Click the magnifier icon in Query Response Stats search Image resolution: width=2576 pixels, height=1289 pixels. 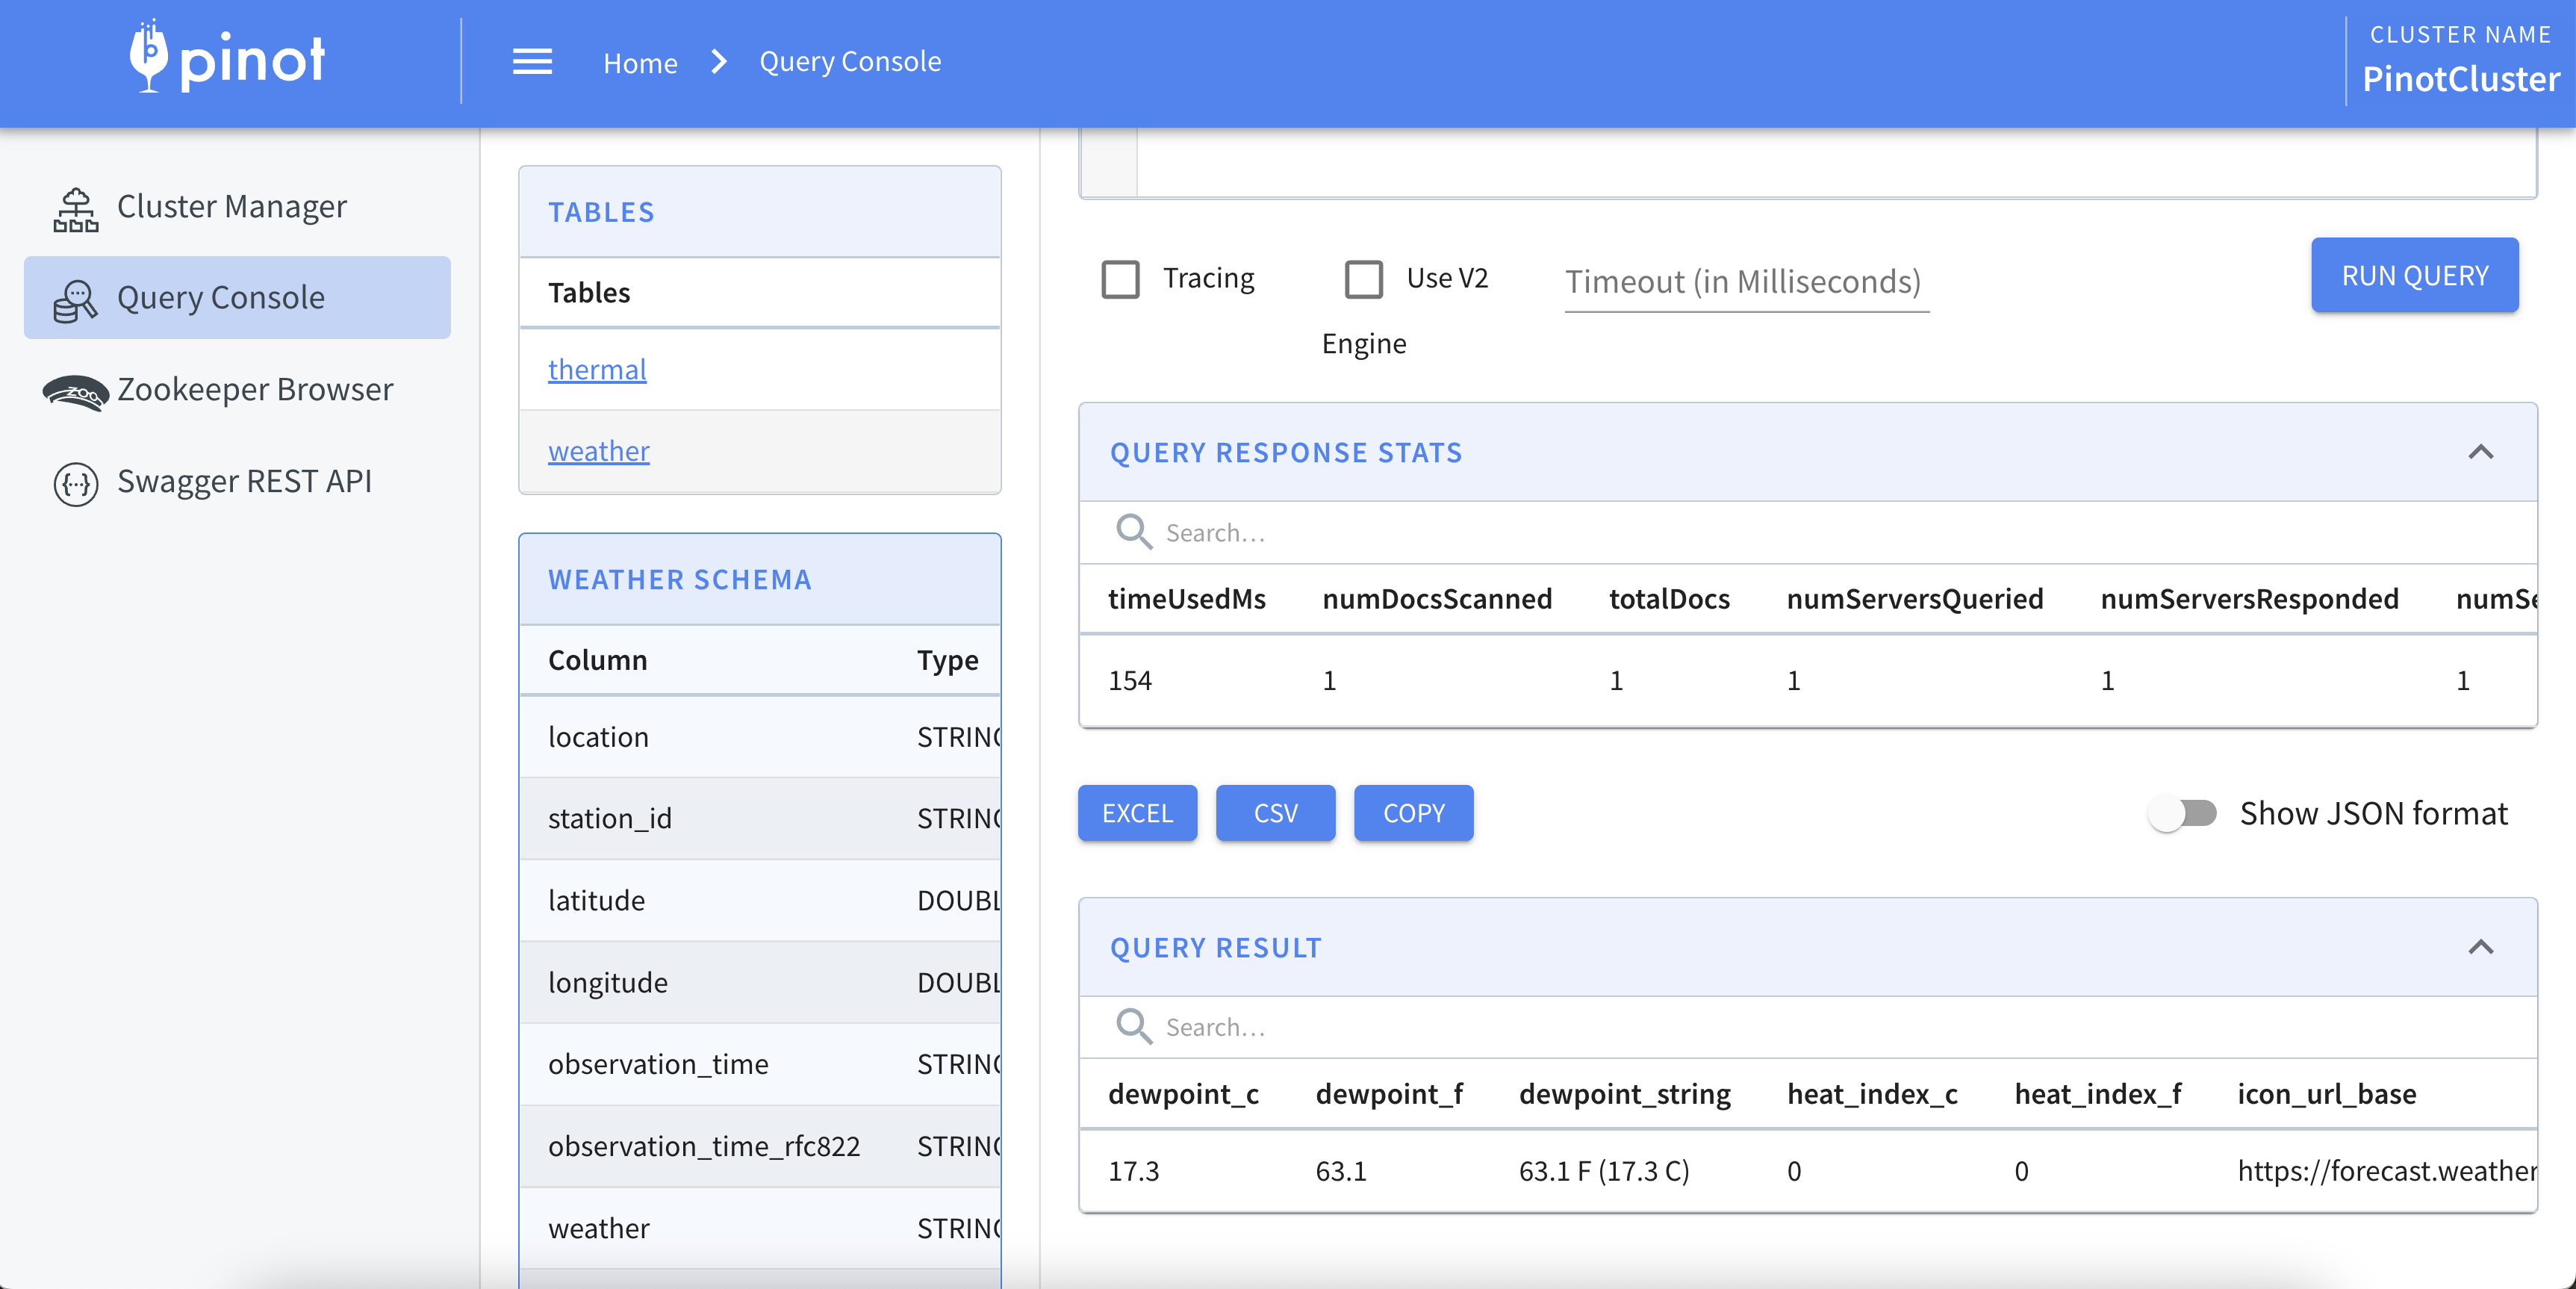pyautogui.click(x=1133, y=531)
